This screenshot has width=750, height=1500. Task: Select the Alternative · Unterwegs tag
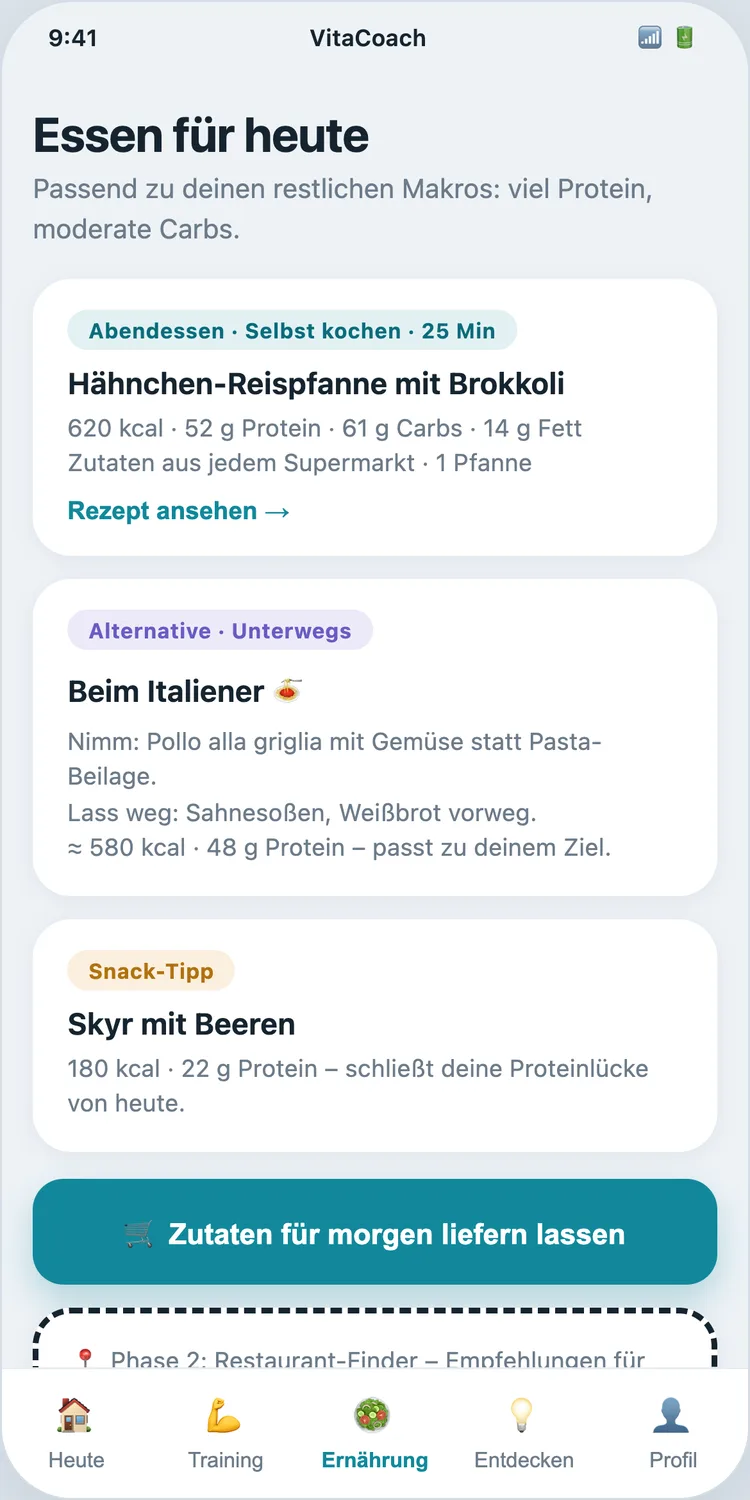pyautogui.click(x=220, y=631)
